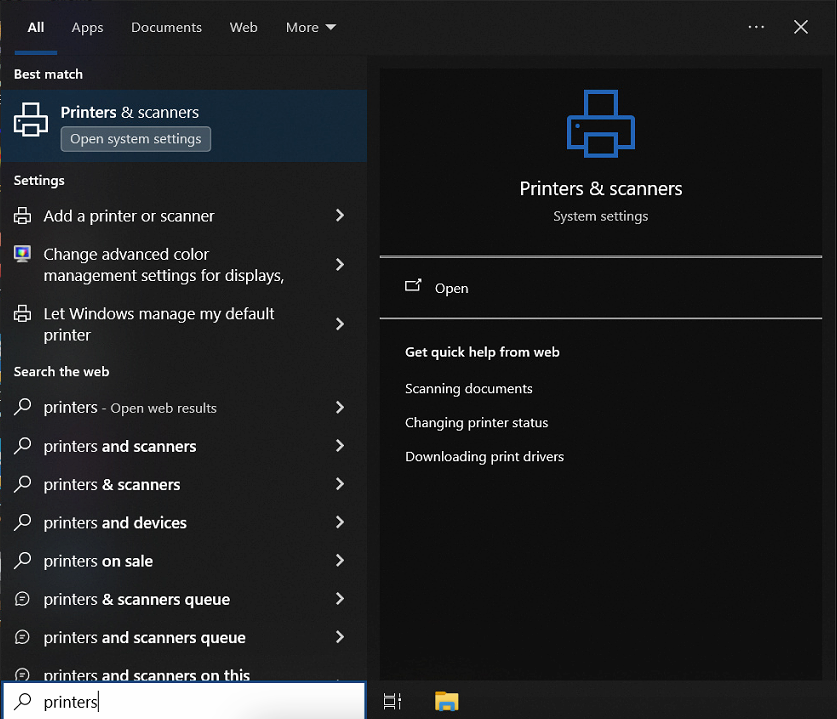Click the printer icon in Best match
The image size is (837, 719).
point(30,120)
